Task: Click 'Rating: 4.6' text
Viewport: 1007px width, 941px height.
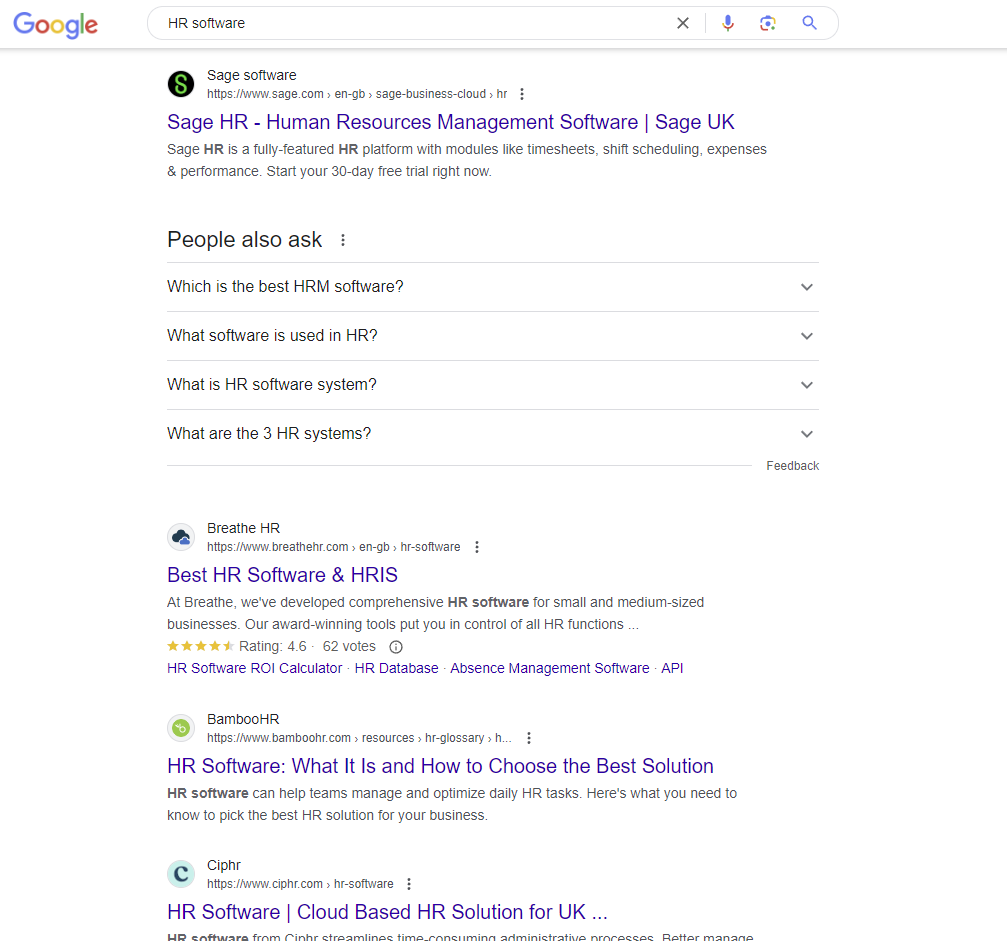Action: click(272, 646)
